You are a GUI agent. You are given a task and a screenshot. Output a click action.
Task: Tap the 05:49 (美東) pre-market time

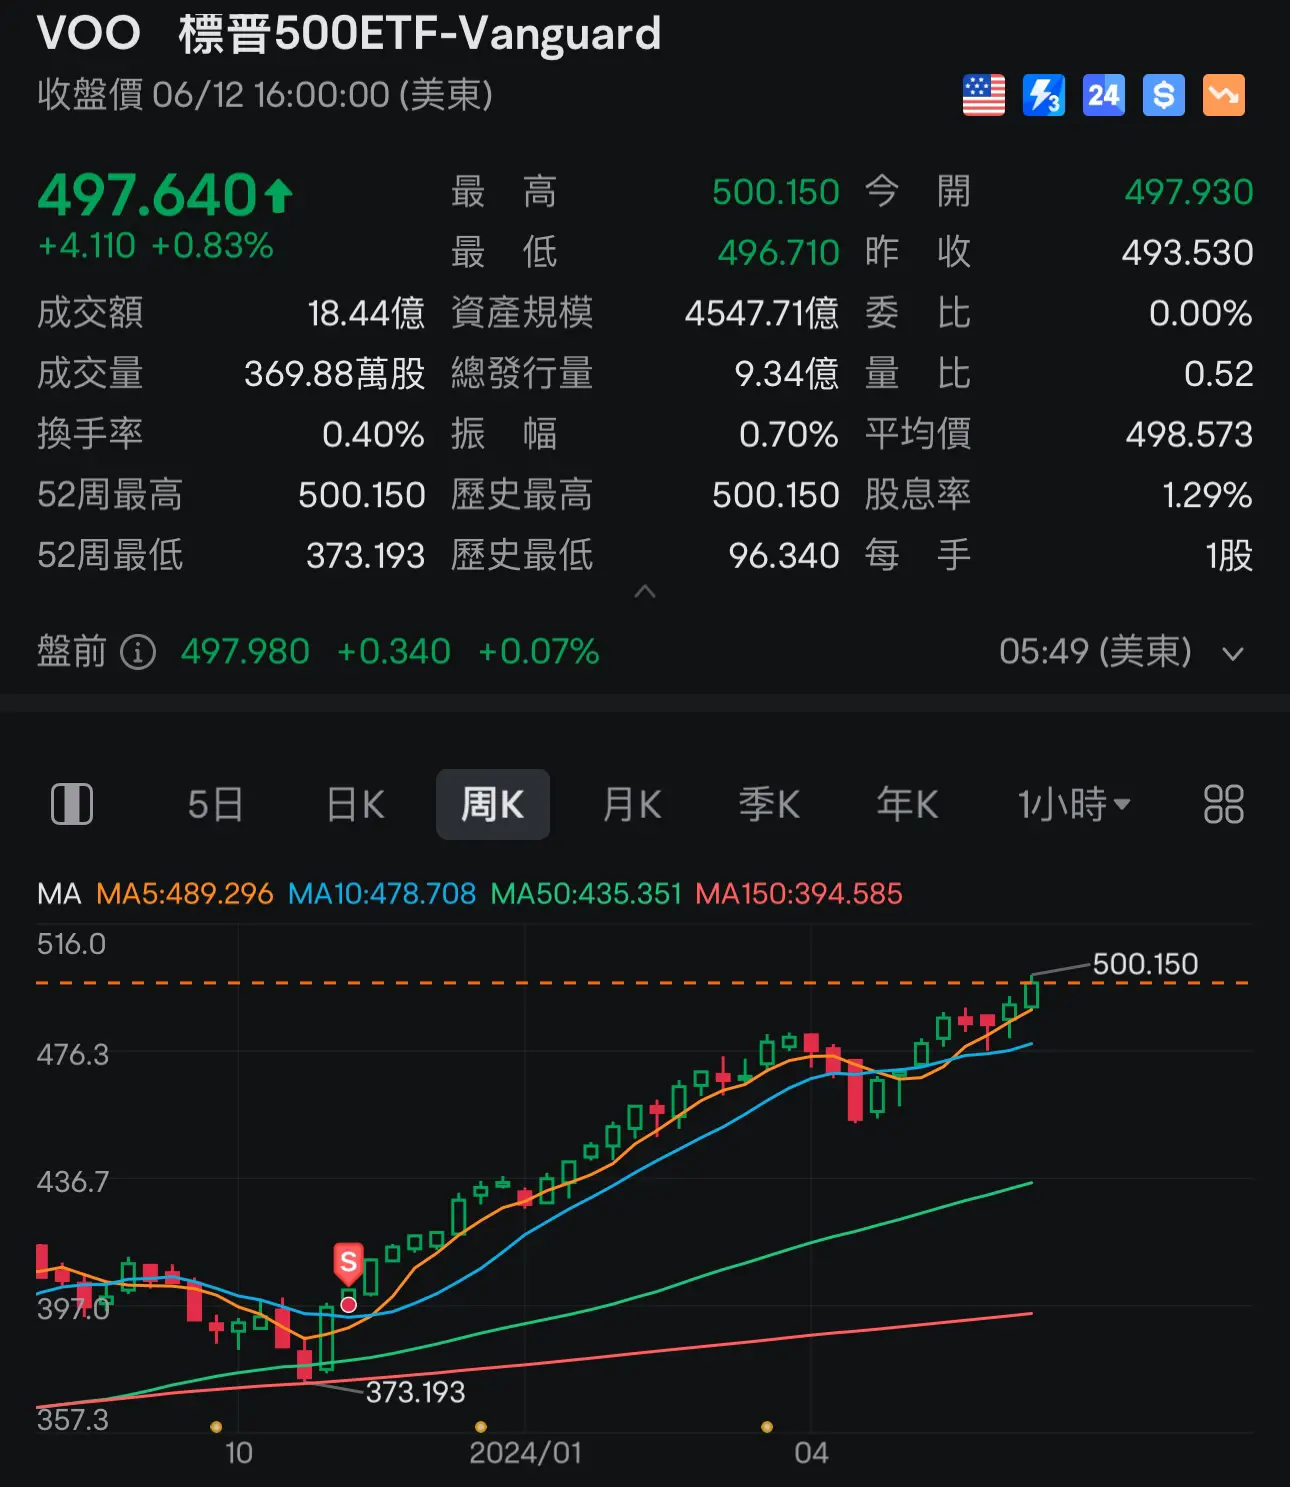pos(1095,652)
